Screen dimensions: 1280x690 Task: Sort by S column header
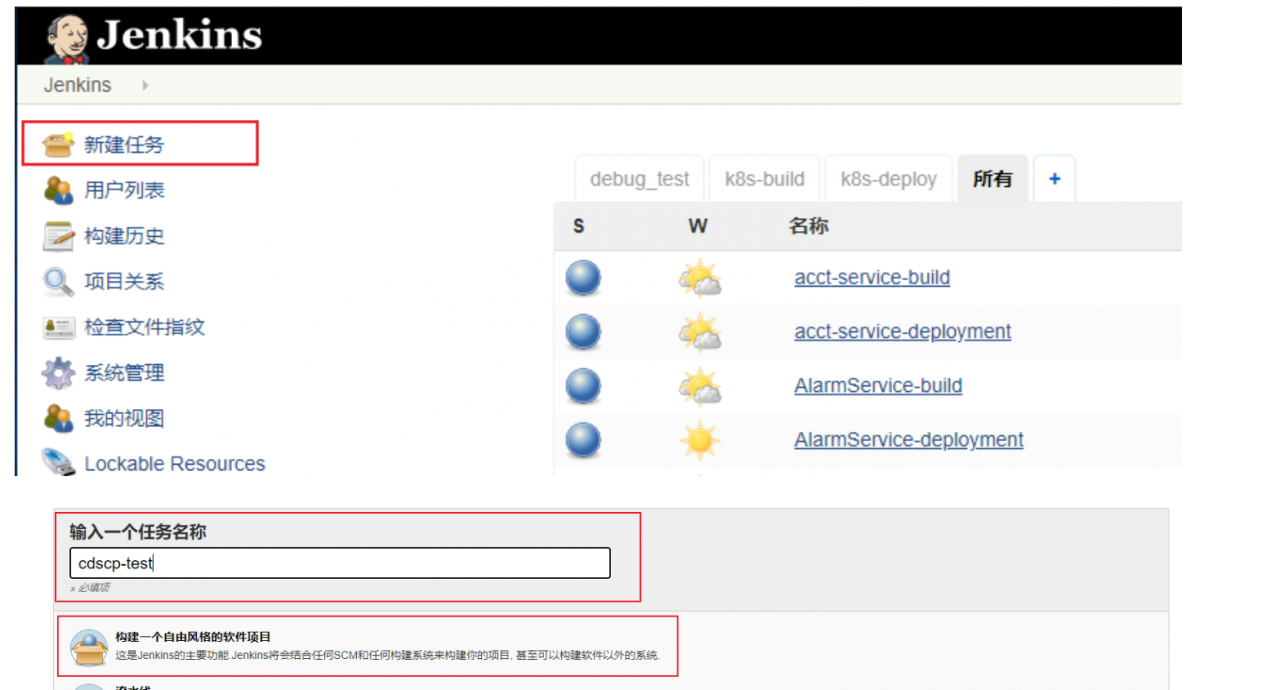579,227
